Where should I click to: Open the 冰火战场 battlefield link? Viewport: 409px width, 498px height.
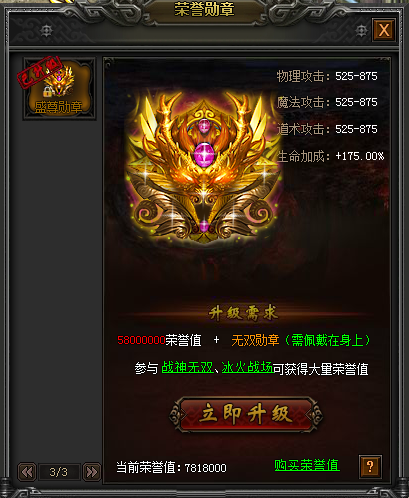(x=247, y=368)
